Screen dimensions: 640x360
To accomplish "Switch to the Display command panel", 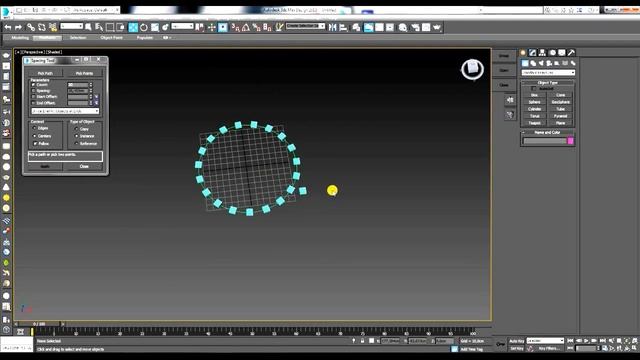I will [x=562, y=53].
